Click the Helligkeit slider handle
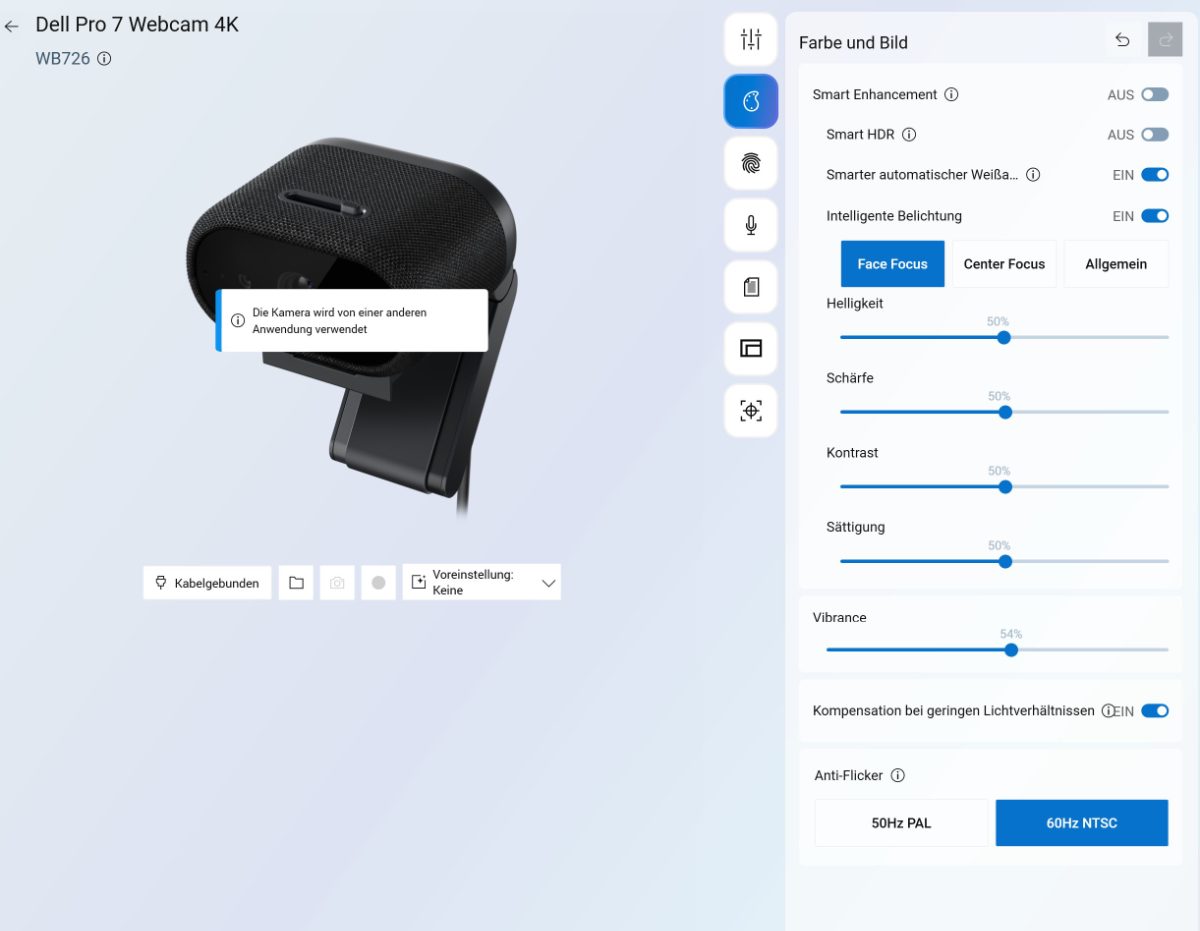The image size is (1200, 931). coord(1004,337)
